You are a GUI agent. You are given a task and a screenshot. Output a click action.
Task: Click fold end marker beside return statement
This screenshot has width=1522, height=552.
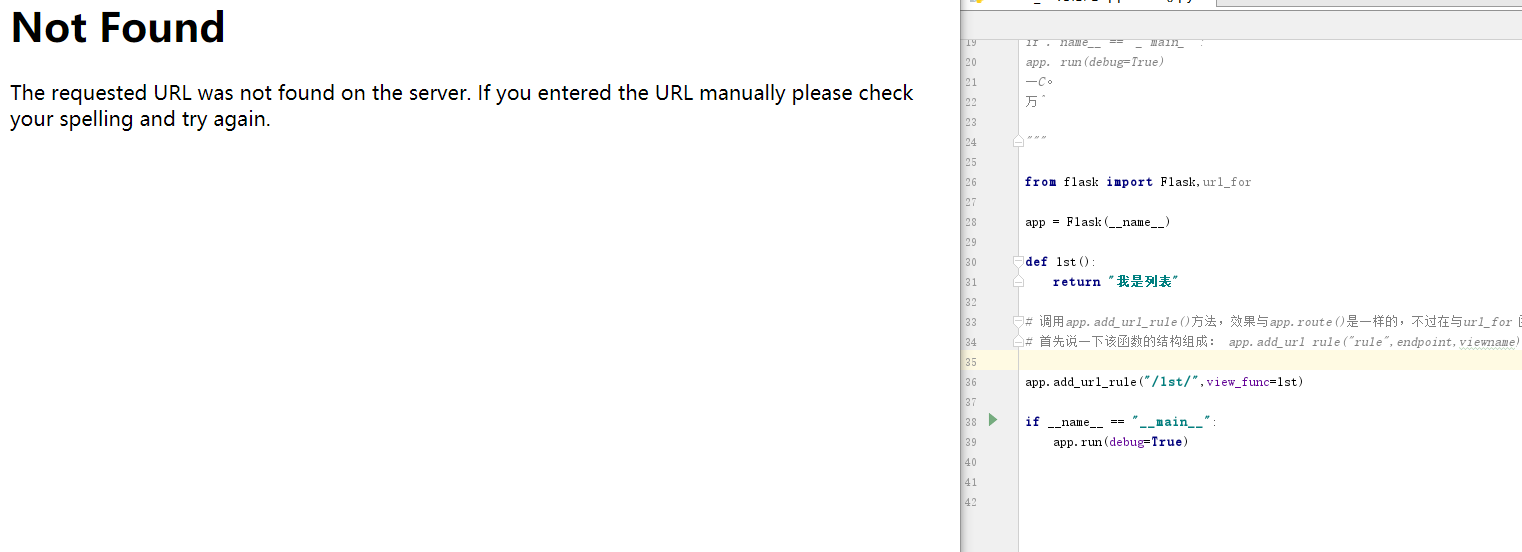coord(1018,282)
